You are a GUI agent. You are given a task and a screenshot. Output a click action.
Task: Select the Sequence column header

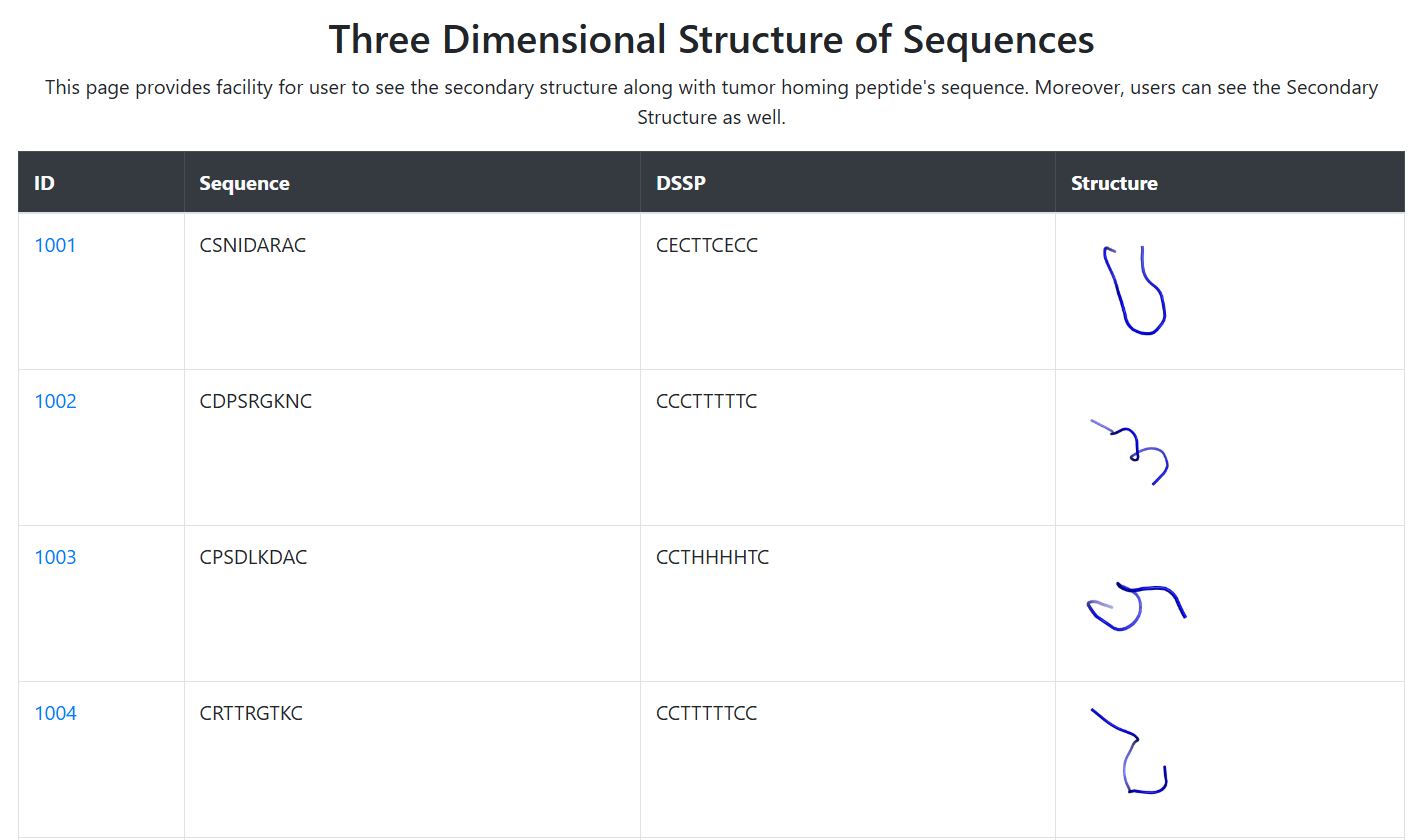(x=246, y=183)
